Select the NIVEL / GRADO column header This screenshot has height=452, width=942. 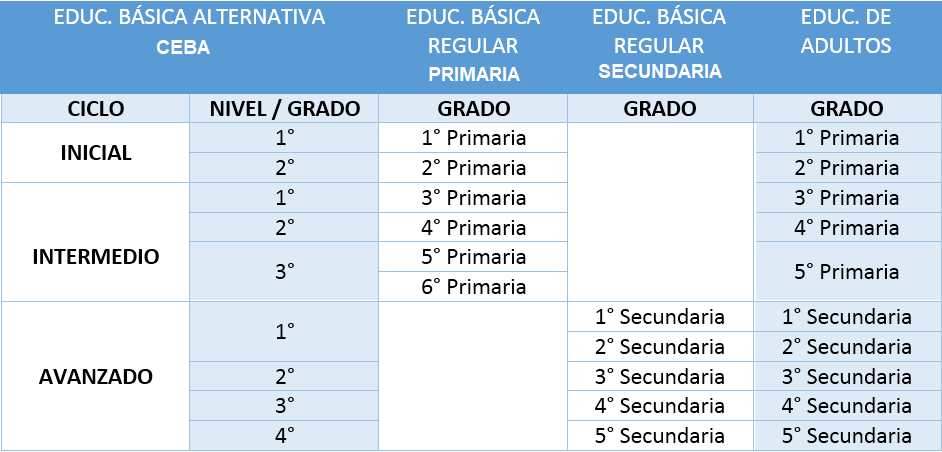[284, 108]
